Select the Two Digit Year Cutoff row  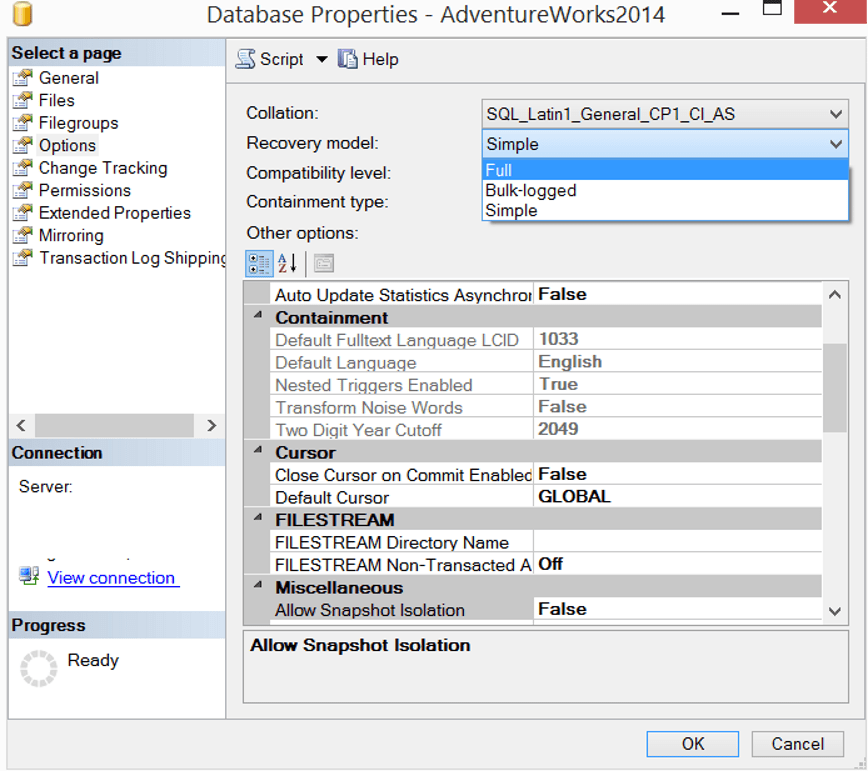tap(546, 430)
